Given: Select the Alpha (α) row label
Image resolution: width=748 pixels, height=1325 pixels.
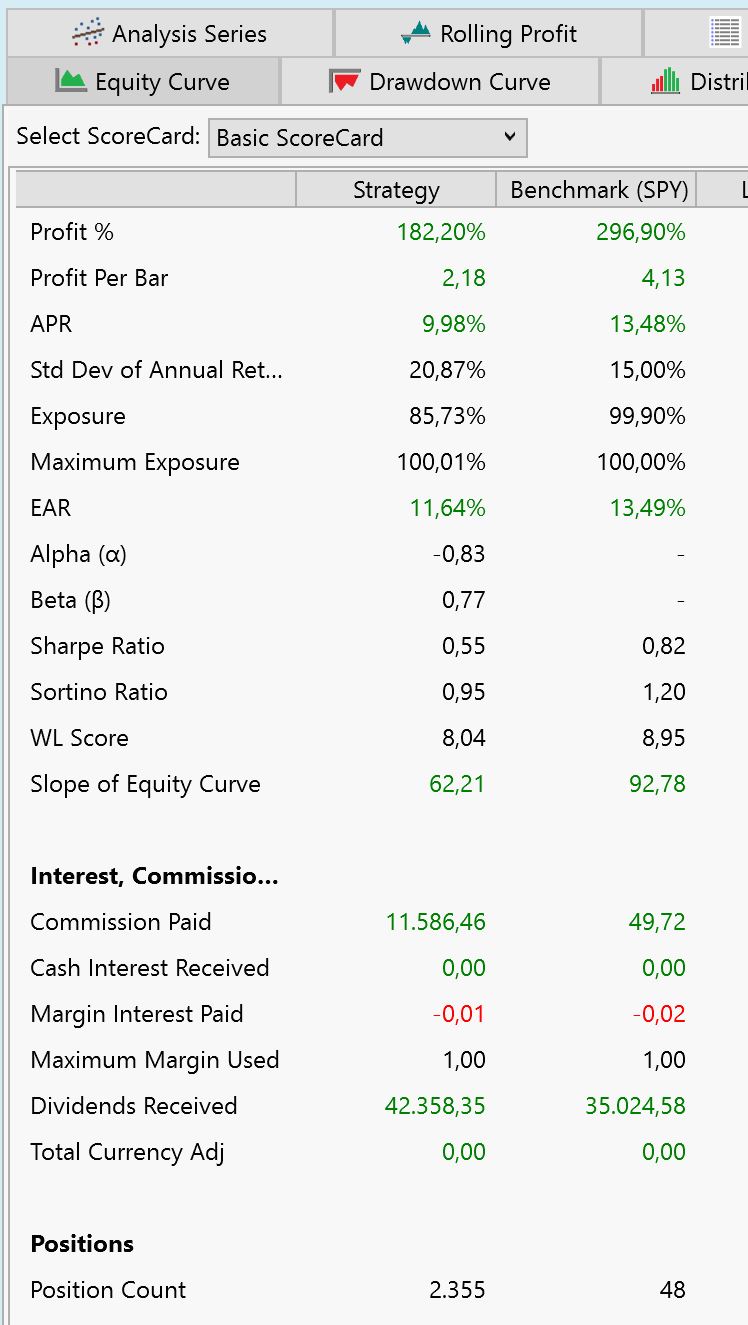Looking at the screenshot, I should click(x=78, y=554).
